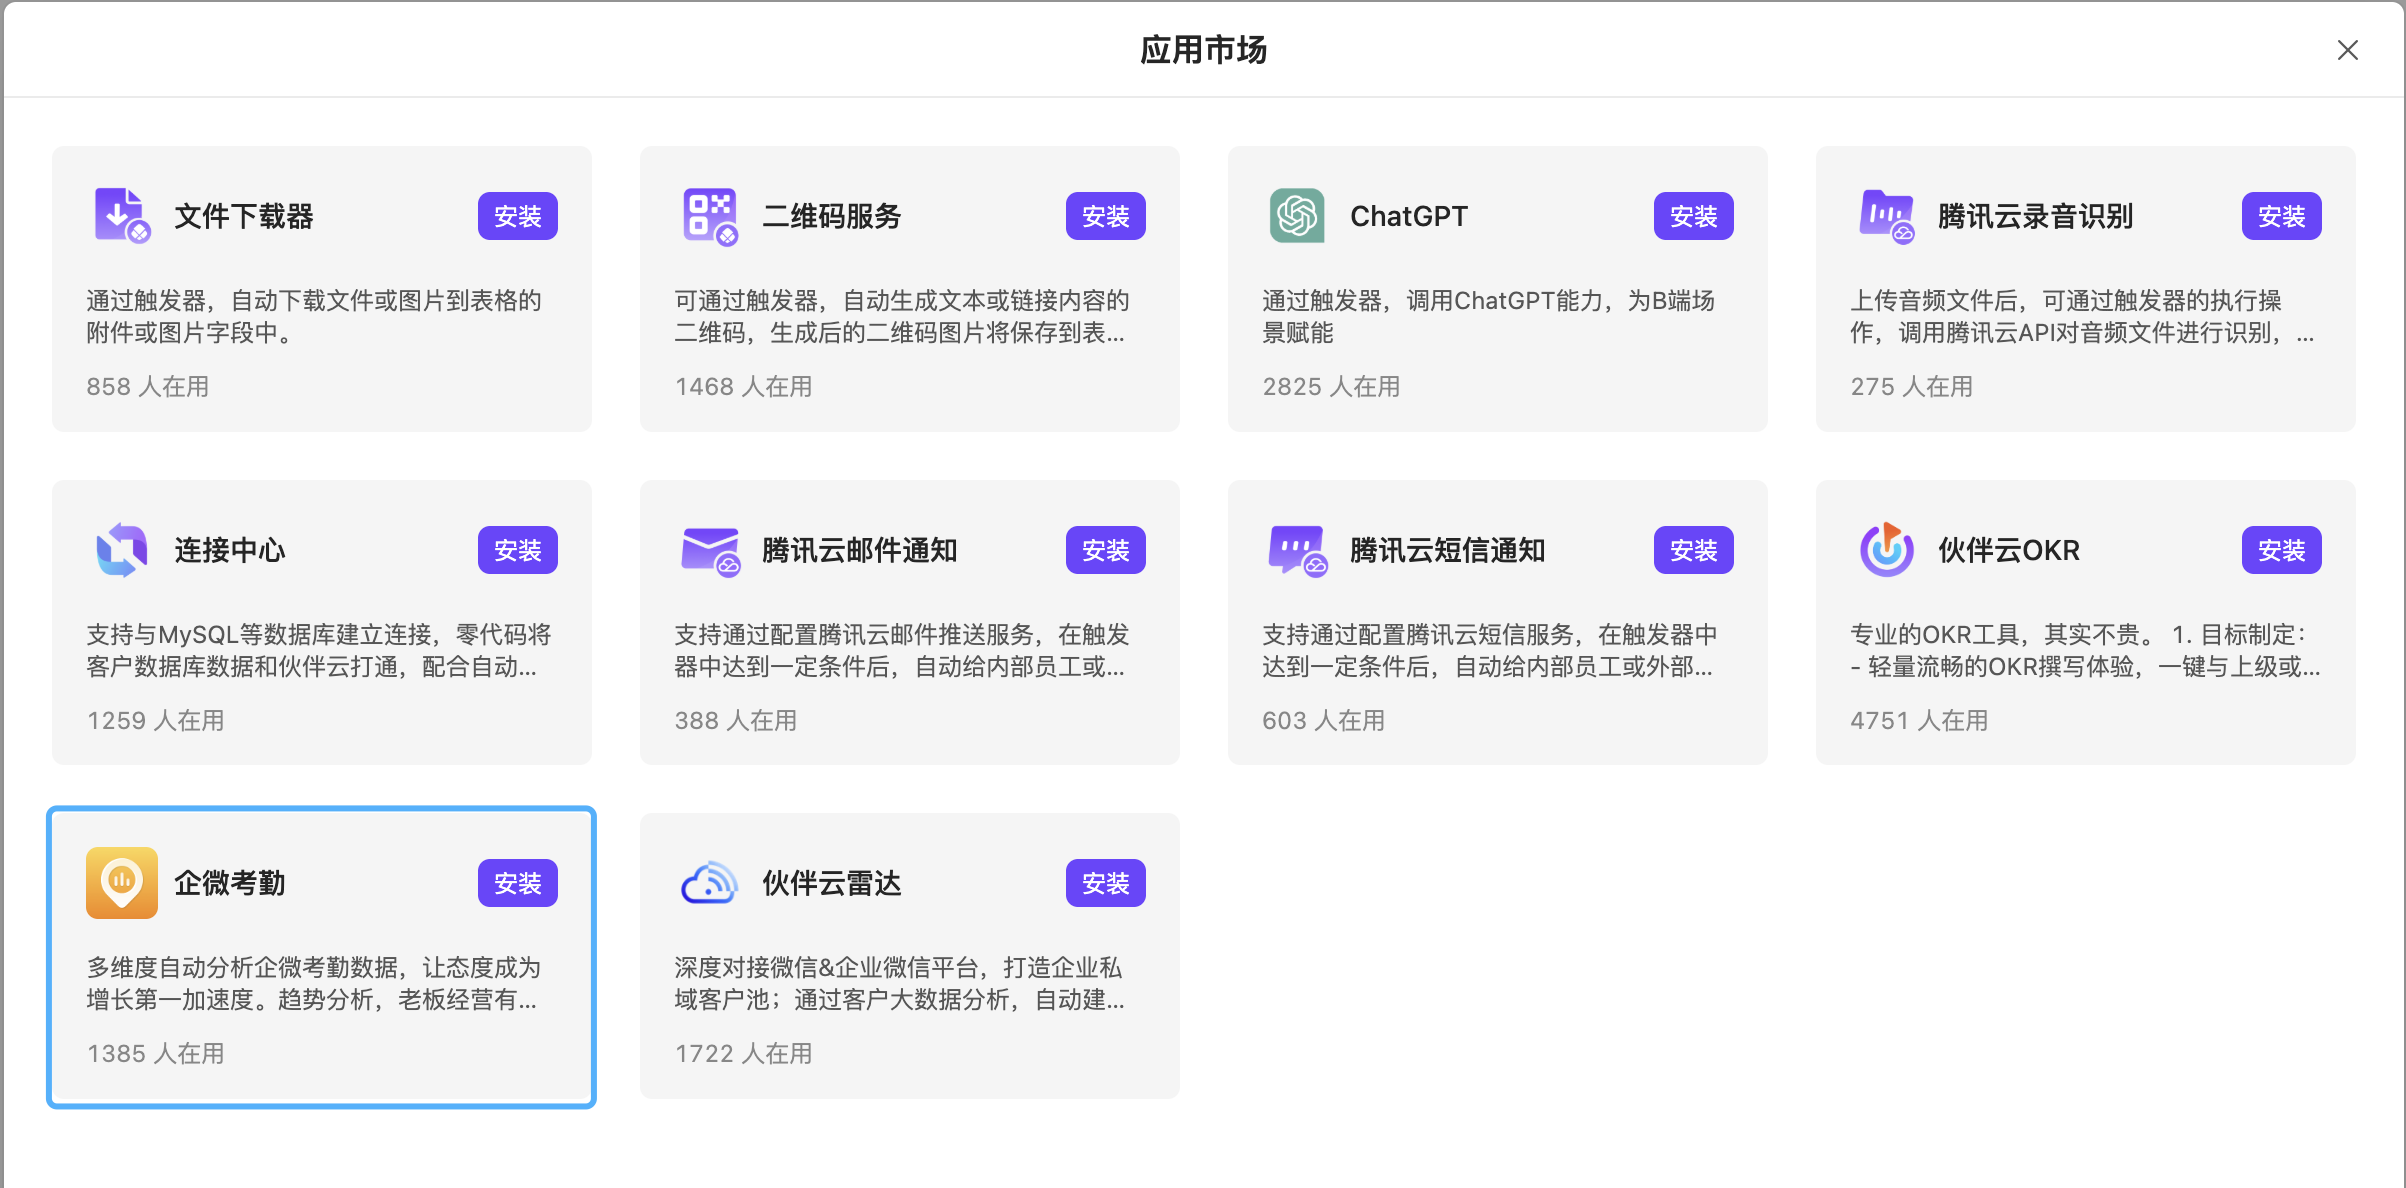Click the 275 人在用 usage count
The height and width of the screenshot is (1188, 2406).
[x=1912, y=387]
